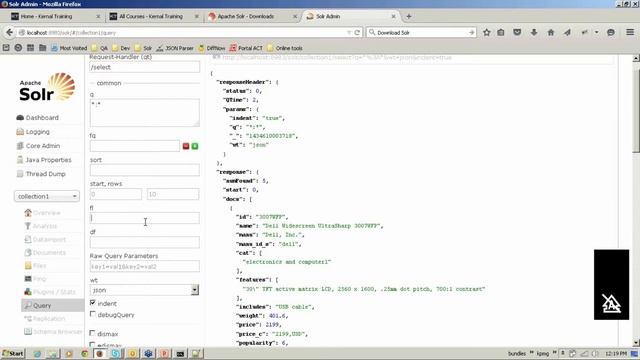
Task: Expand the collection1 core selector
Action: [x=47, y=196]
